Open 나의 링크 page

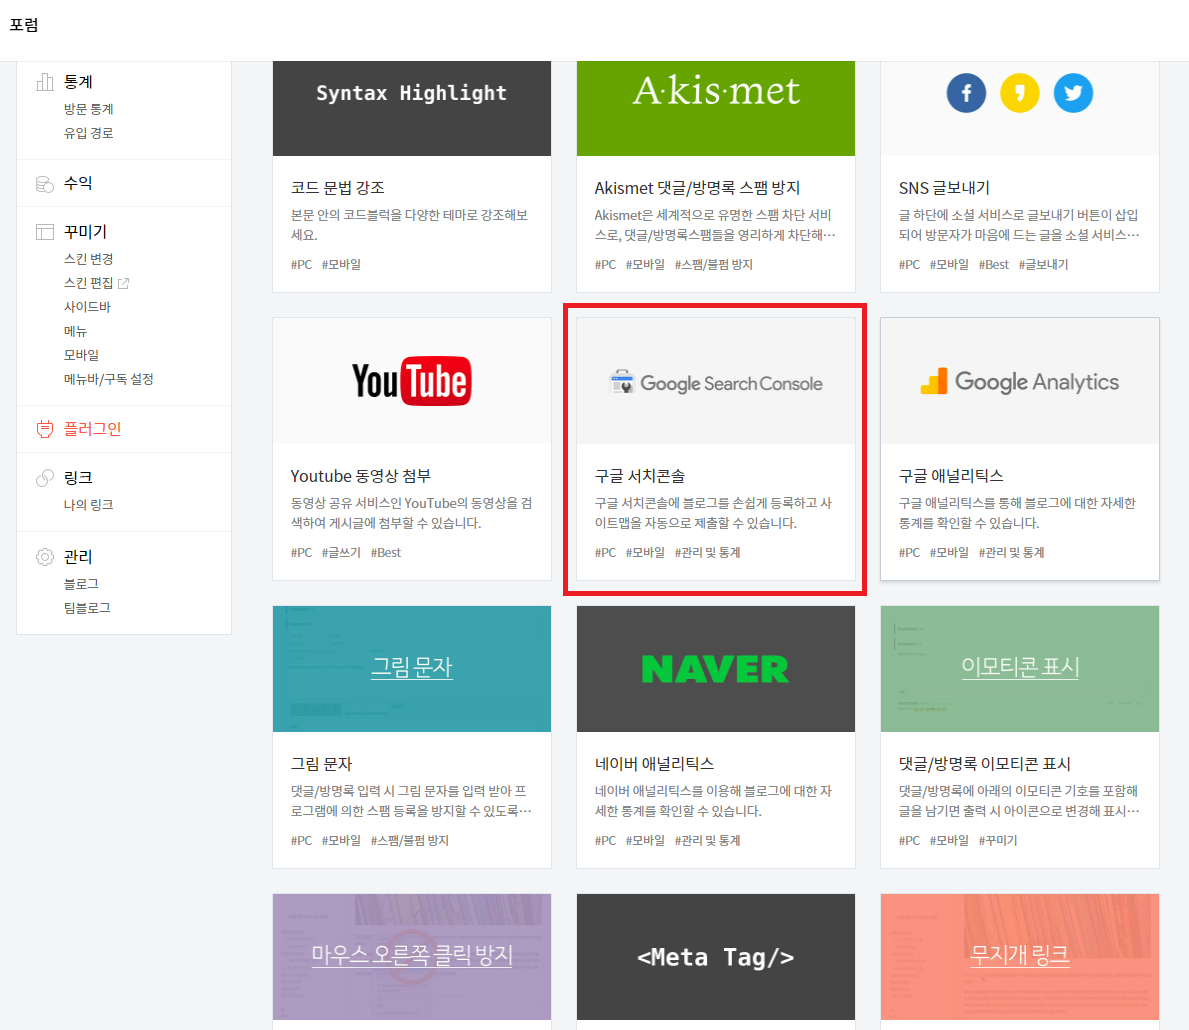(89, 505)
